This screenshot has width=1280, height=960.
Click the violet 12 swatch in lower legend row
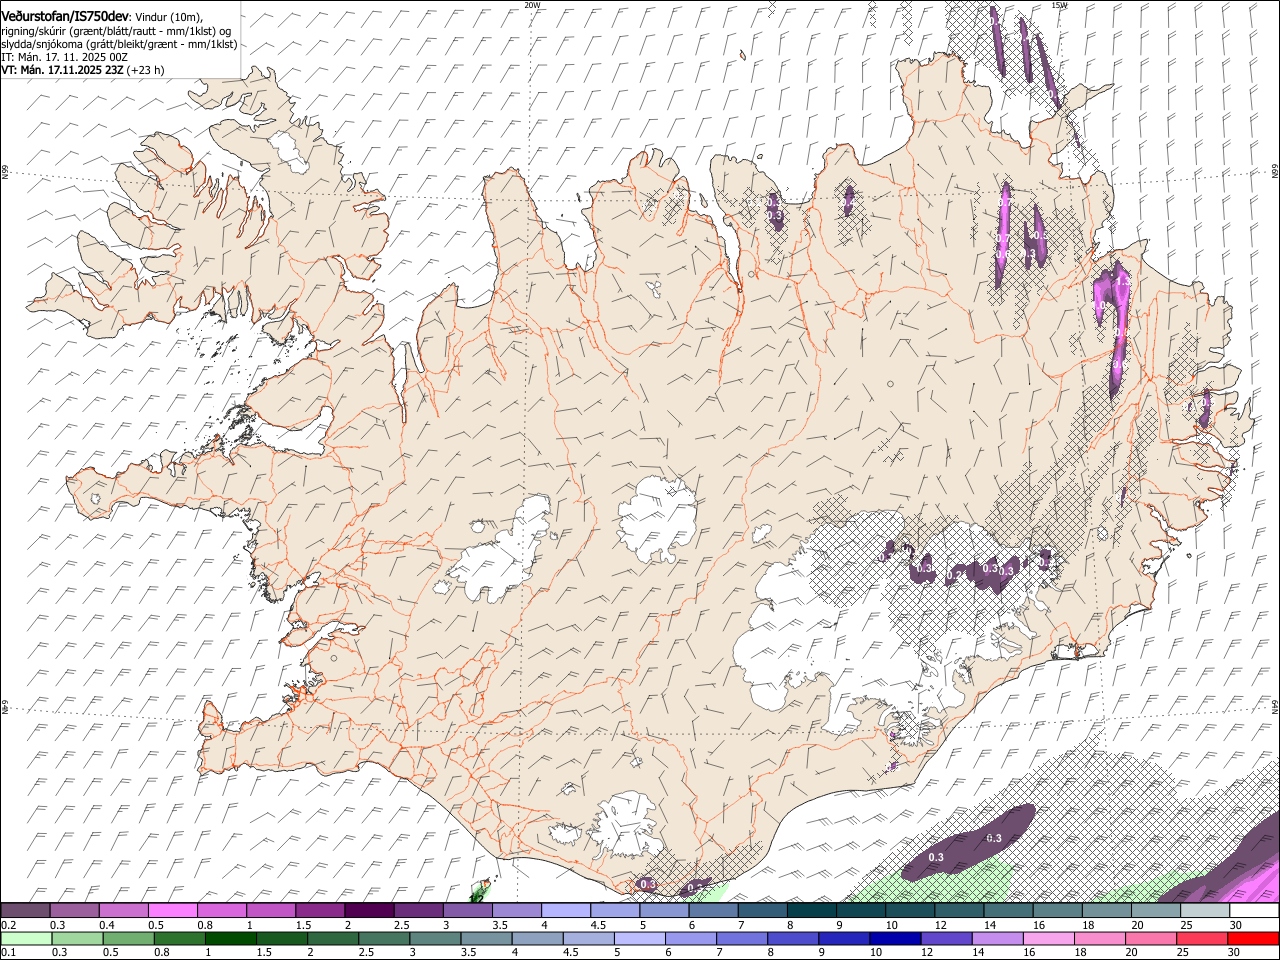coord(947,939)
